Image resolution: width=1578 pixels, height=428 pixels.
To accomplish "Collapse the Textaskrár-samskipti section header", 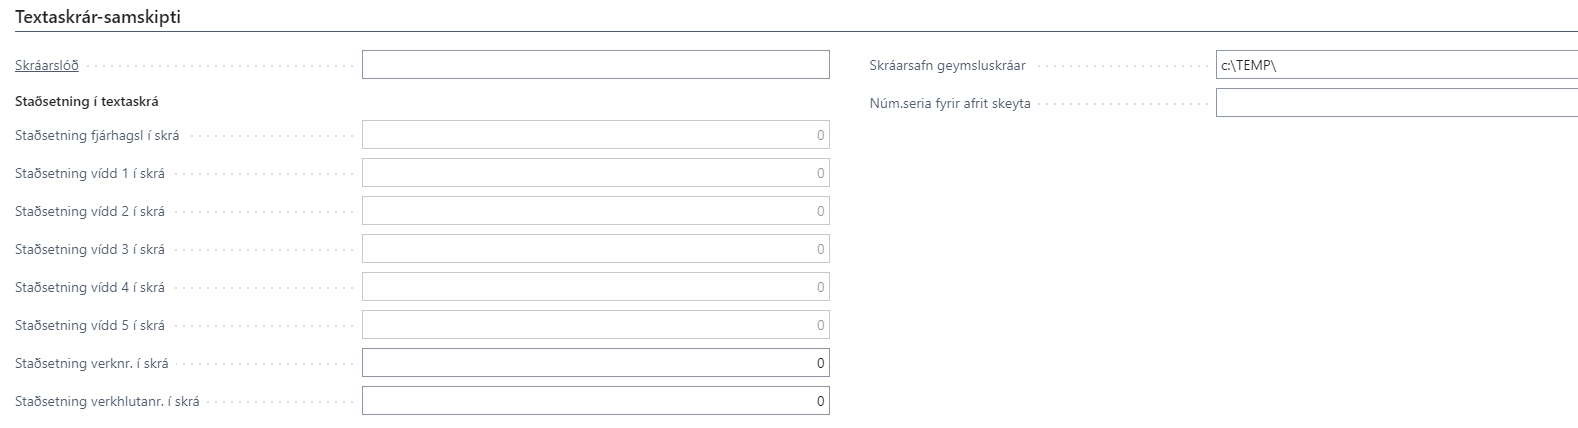I will 98,17.
